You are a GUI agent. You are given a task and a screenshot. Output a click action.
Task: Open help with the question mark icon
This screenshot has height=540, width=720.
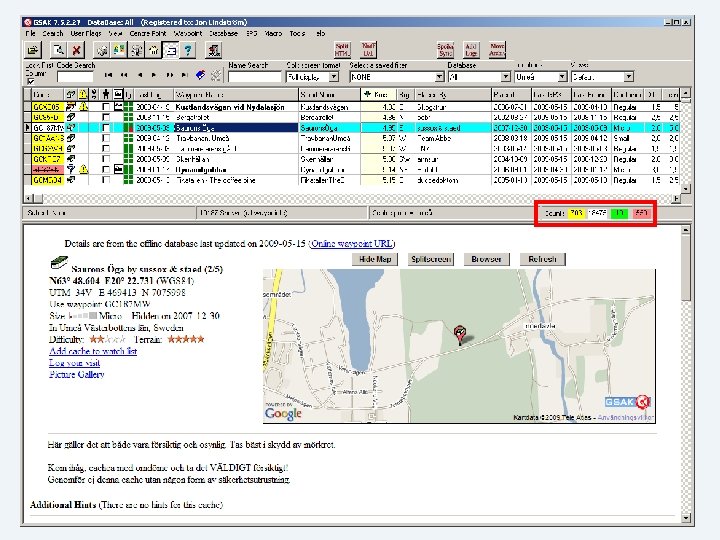pyautogui.click(x=190, y=50)
